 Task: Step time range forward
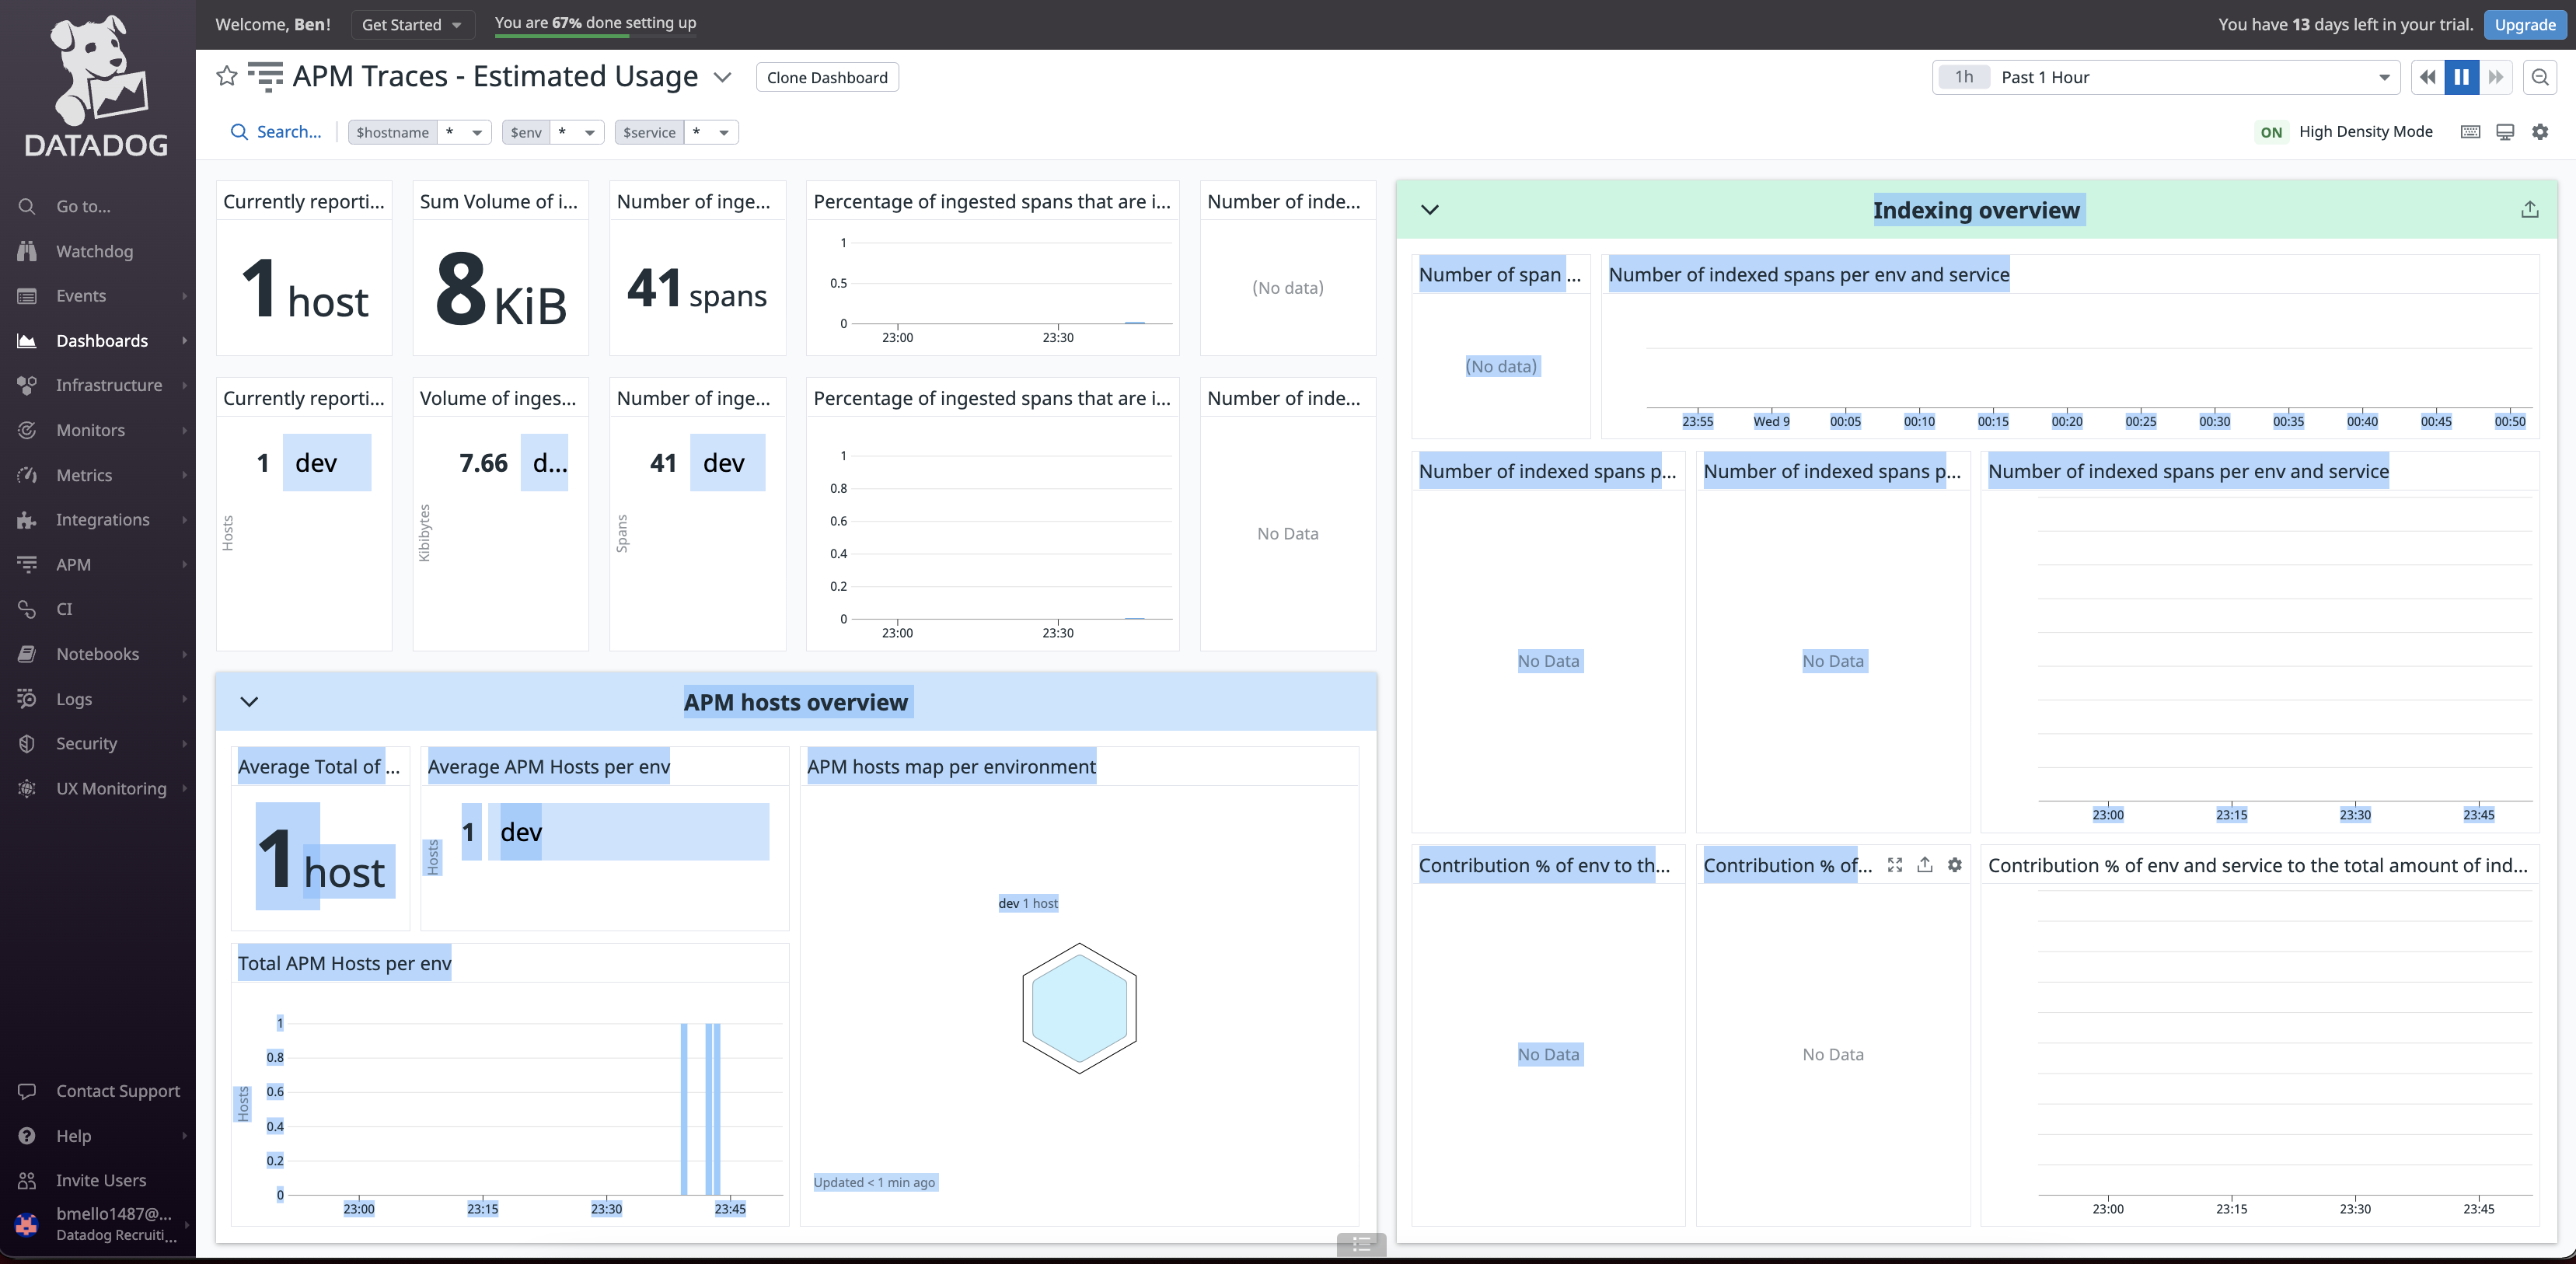coord(2496,77)
